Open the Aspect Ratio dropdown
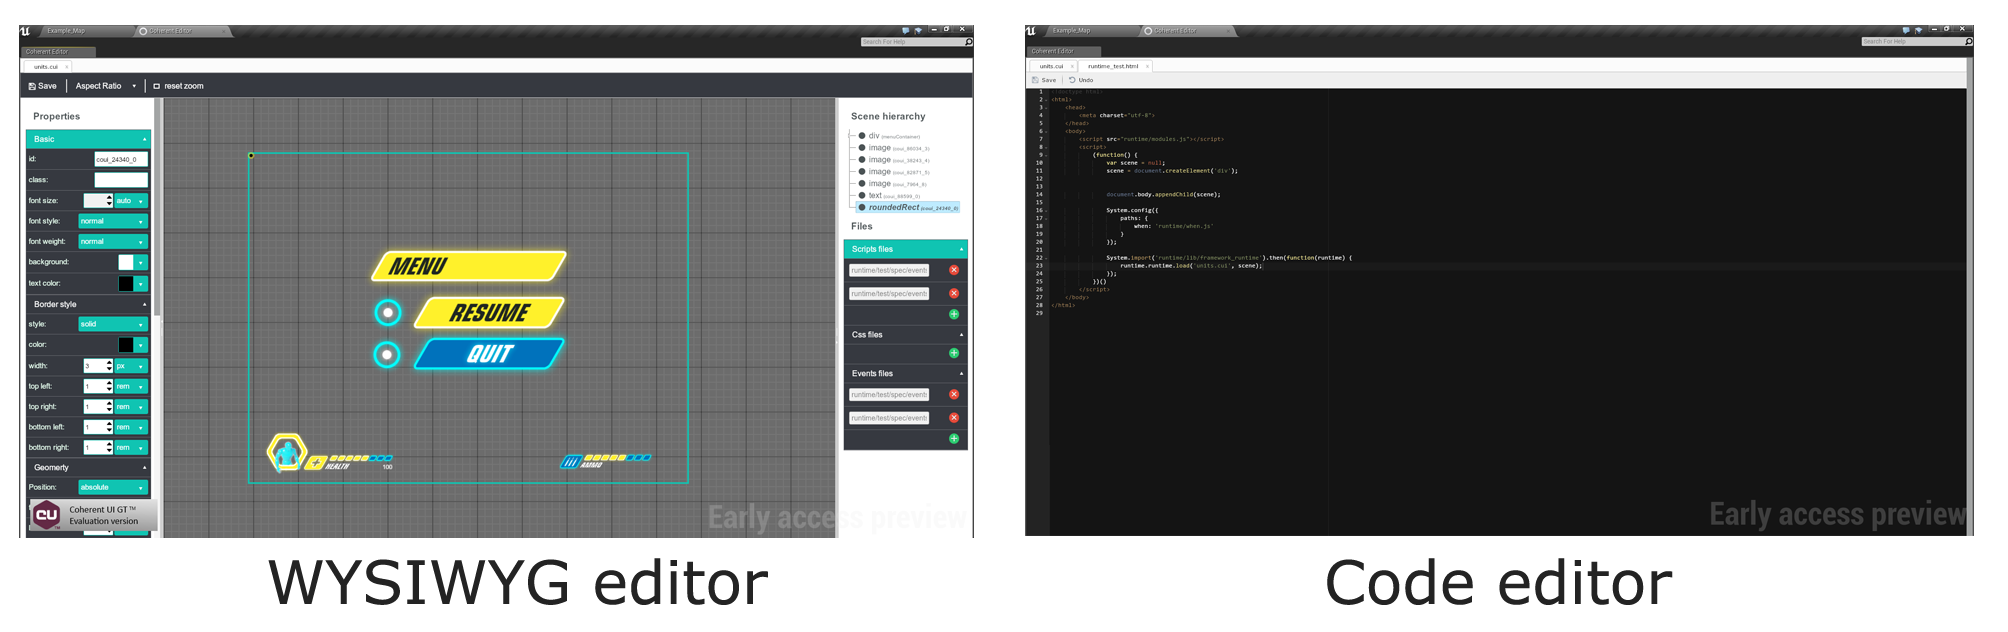 pos(134,86)
